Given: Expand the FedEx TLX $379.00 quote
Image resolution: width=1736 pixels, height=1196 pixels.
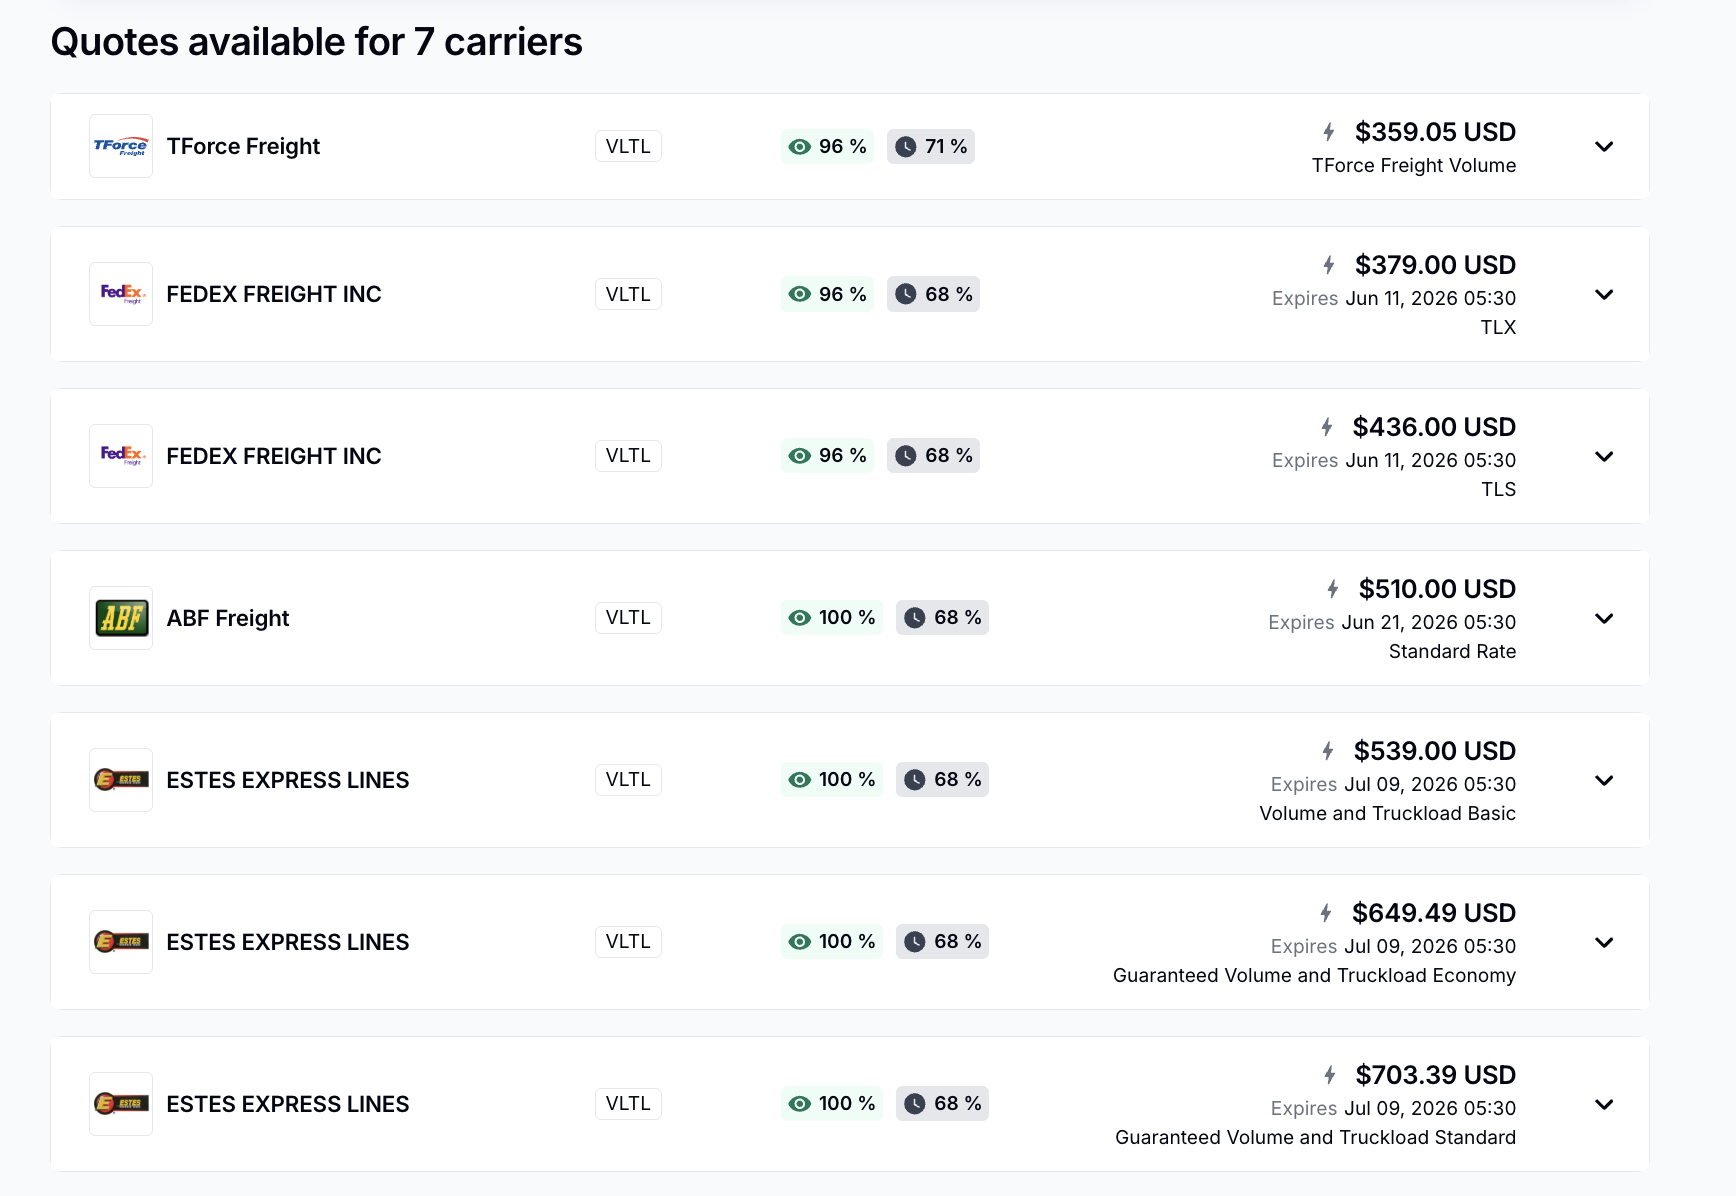Looking at the screenshot, I should (1604, 294).
